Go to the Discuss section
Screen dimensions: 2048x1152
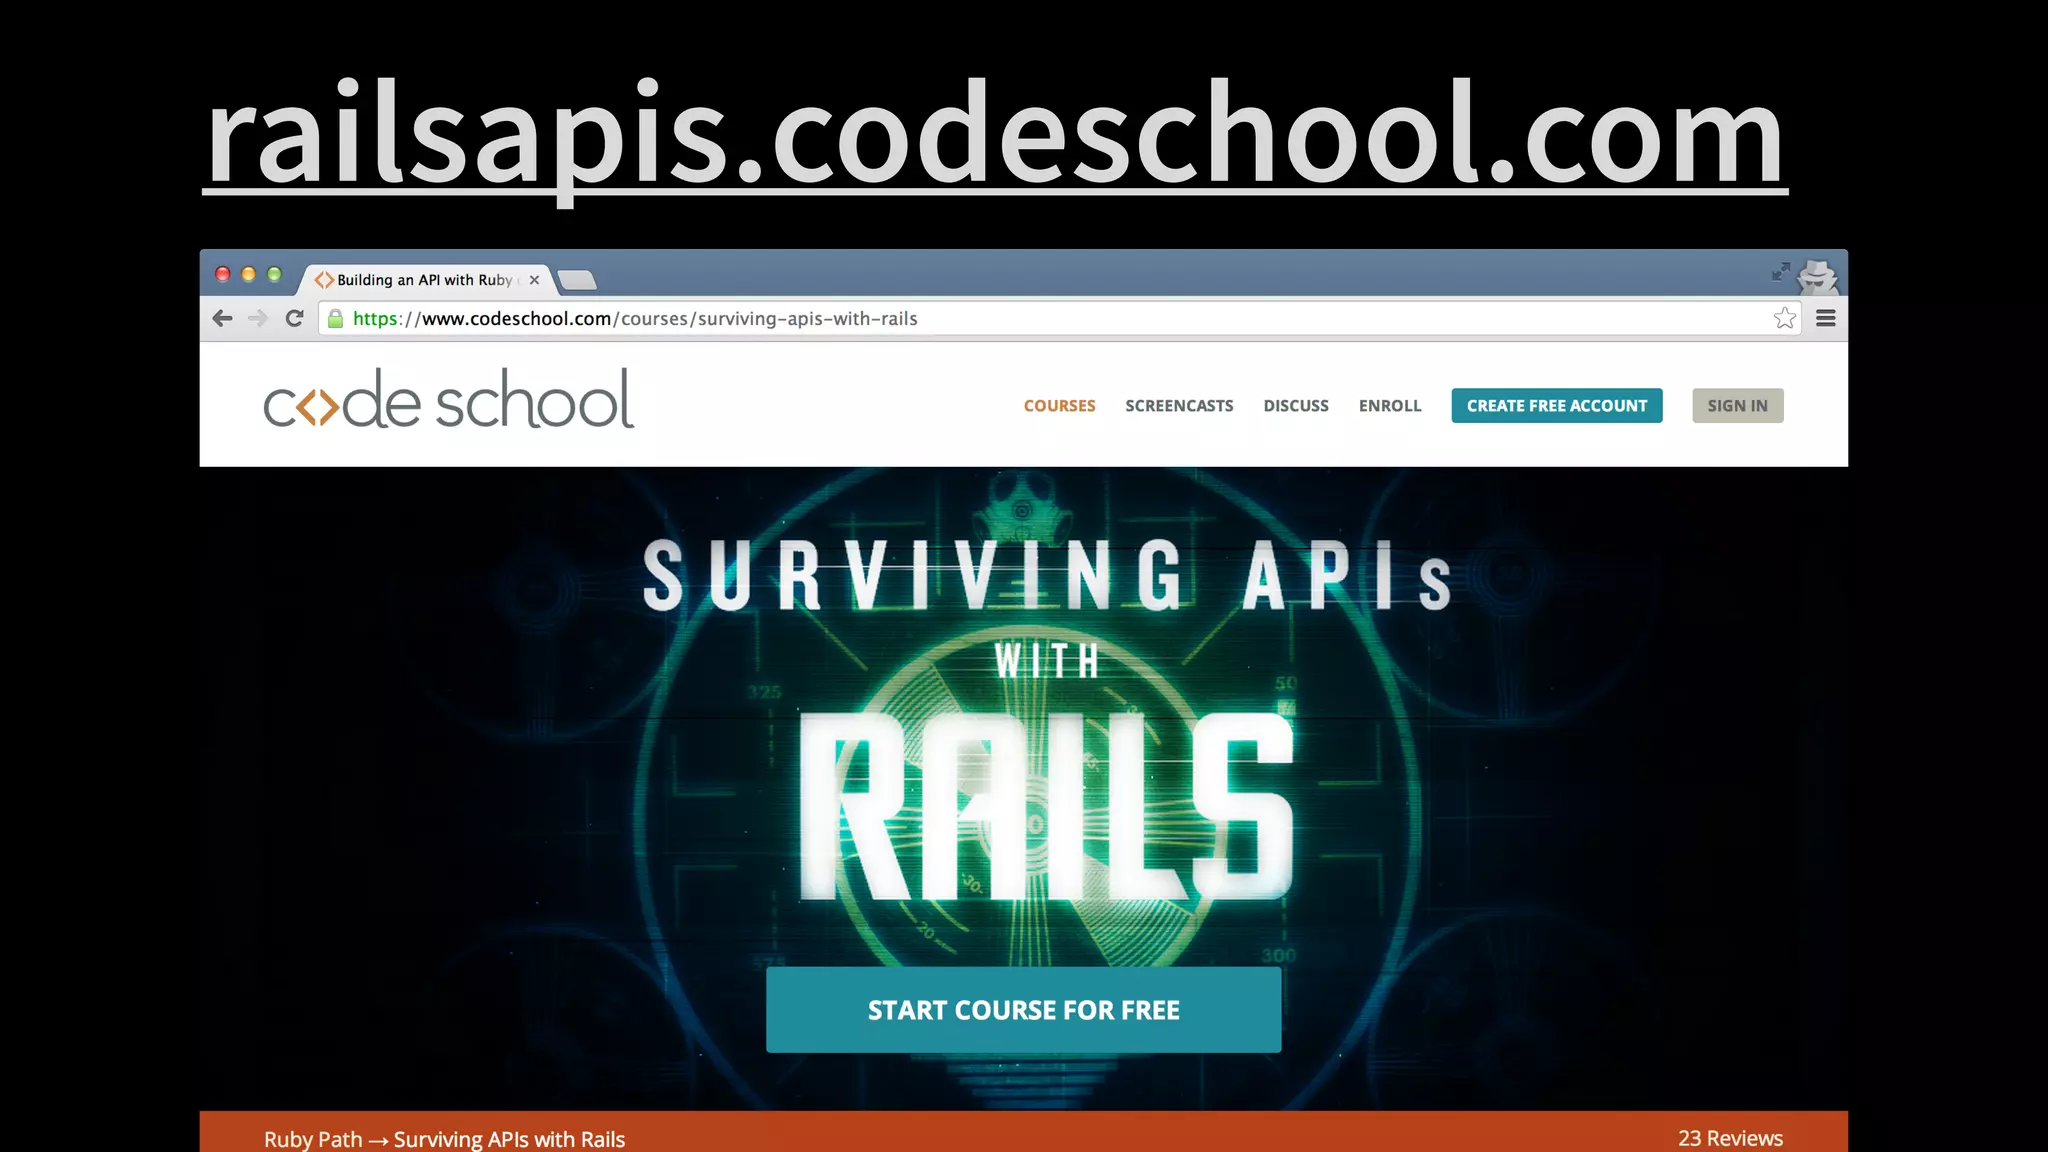click(x=1295, y=406)
